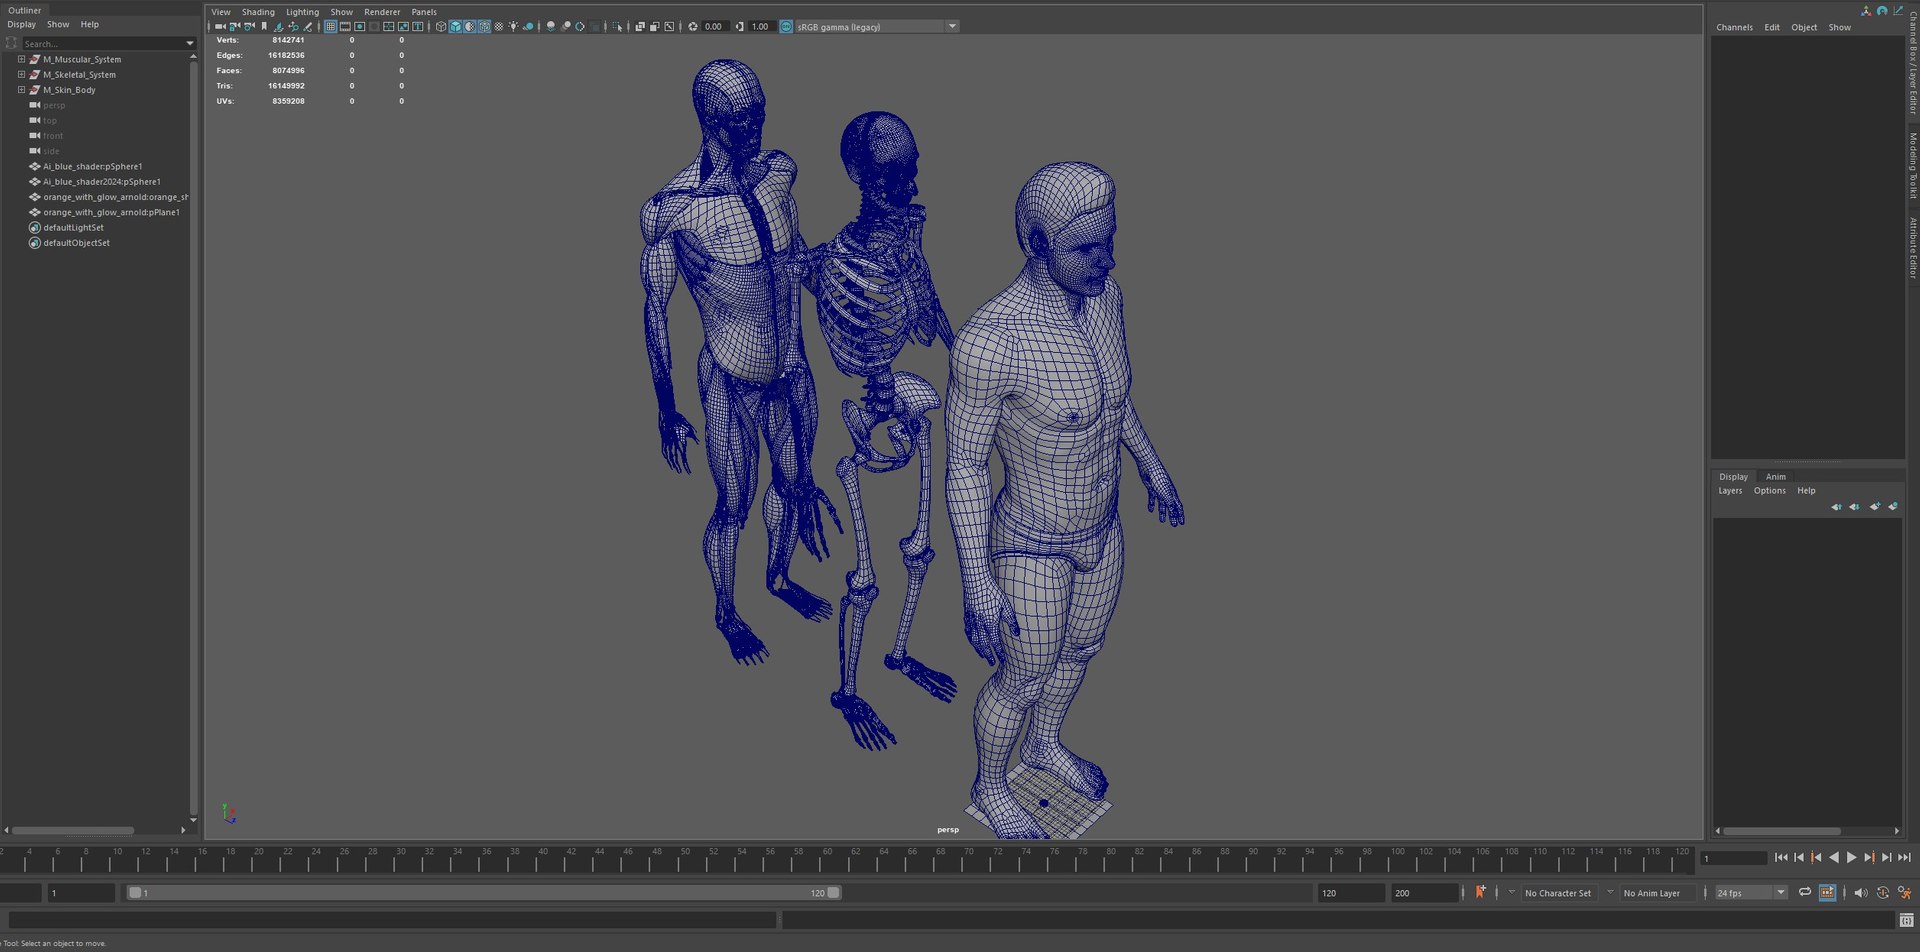Toggle the loop playback icon
The image size is (1920, 952).
(1805, 892)
